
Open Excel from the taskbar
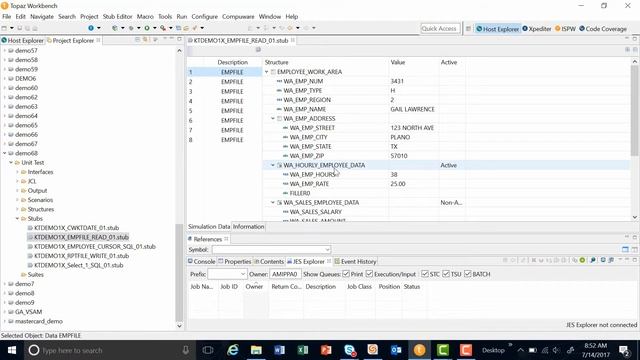[x=302, y=350]
